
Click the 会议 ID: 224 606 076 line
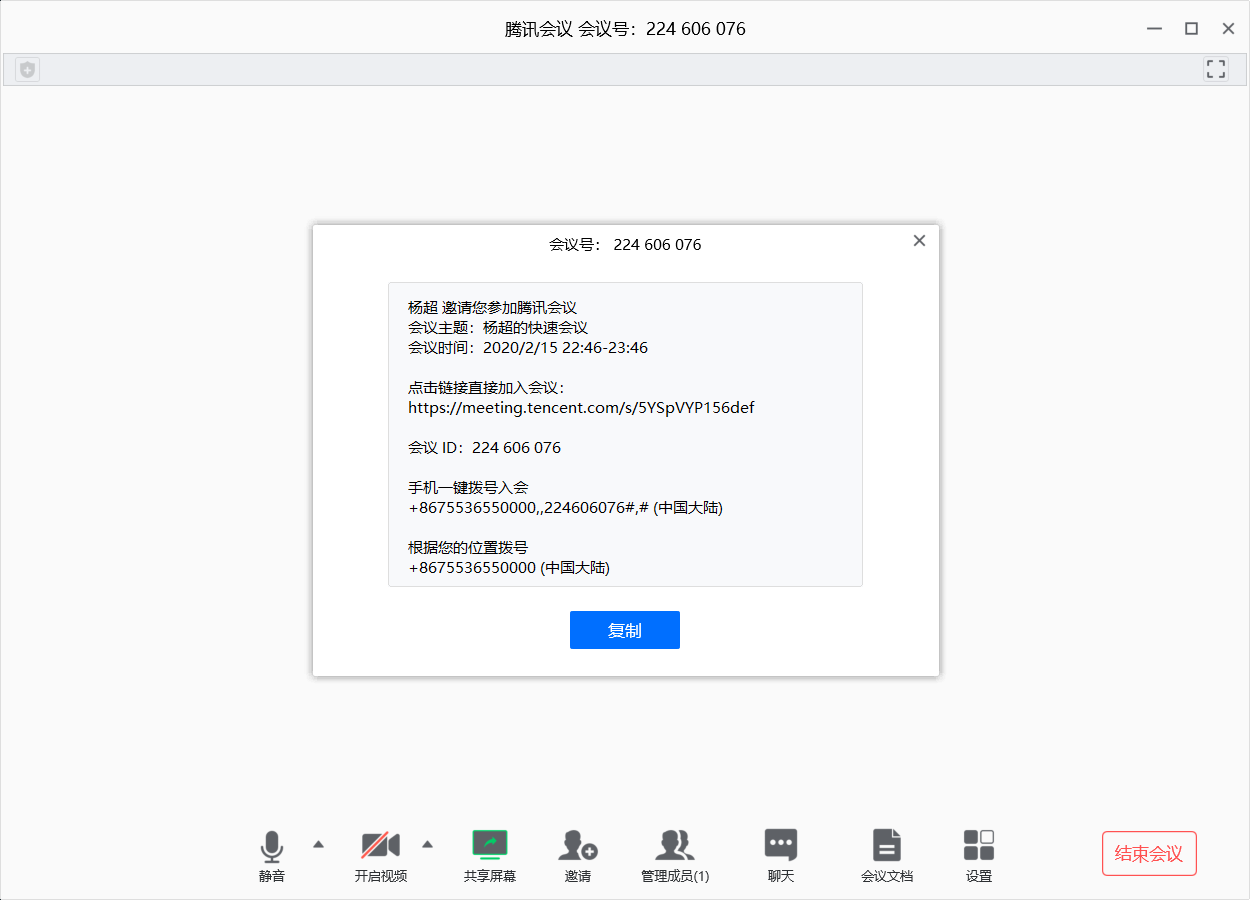pyautogui.click(x=485, y=447)
